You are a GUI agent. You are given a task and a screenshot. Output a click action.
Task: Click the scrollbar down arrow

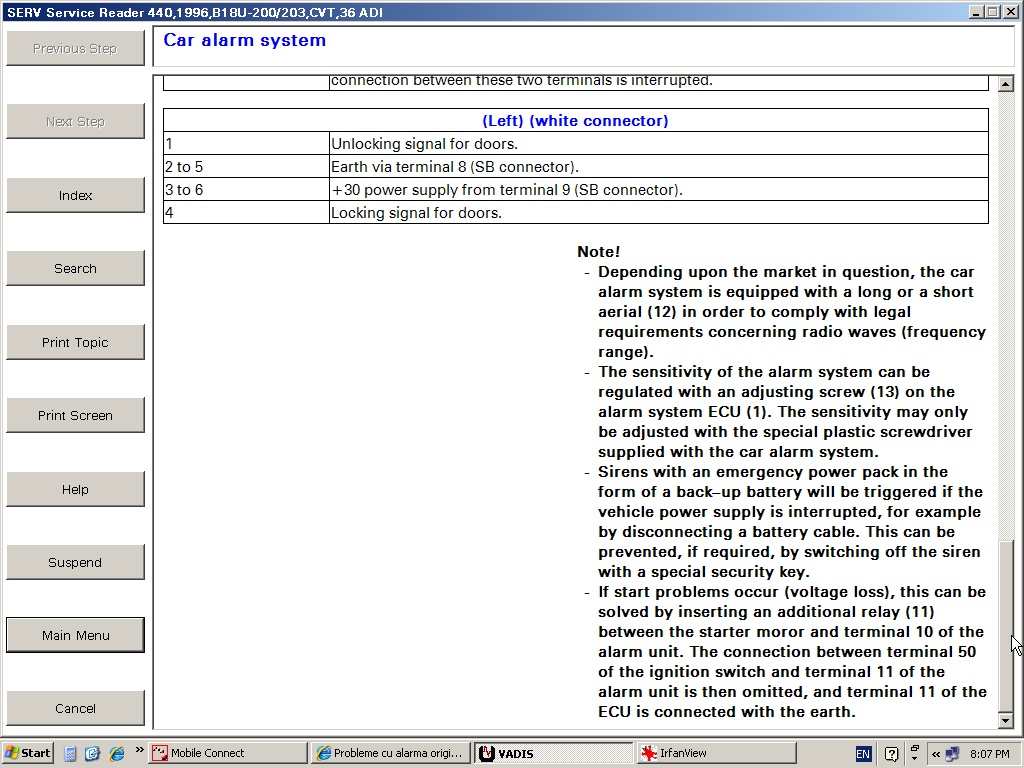tap(1006, 721)
